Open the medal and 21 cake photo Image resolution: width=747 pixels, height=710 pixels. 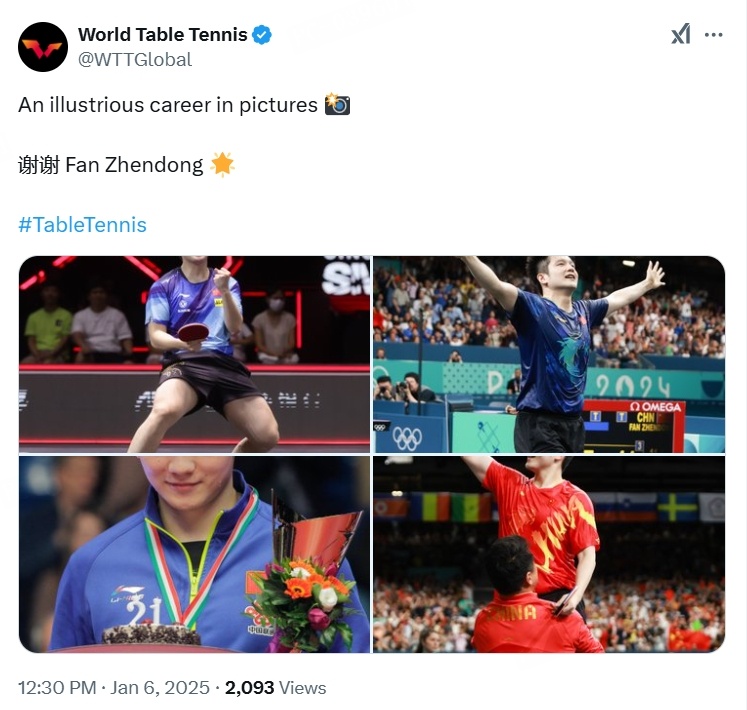tap(194, 554)
